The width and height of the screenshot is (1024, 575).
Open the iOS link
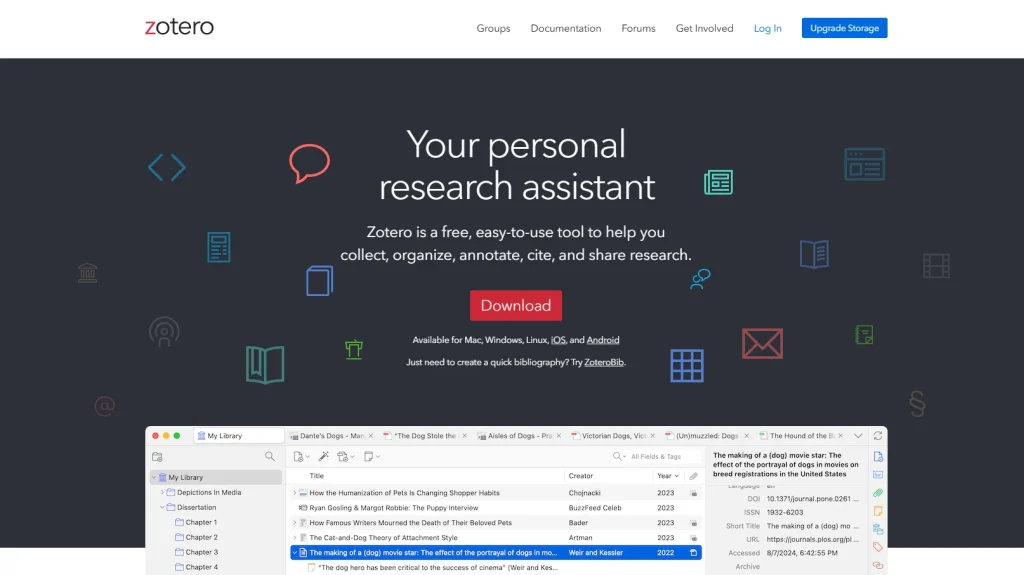pos(558,340)
